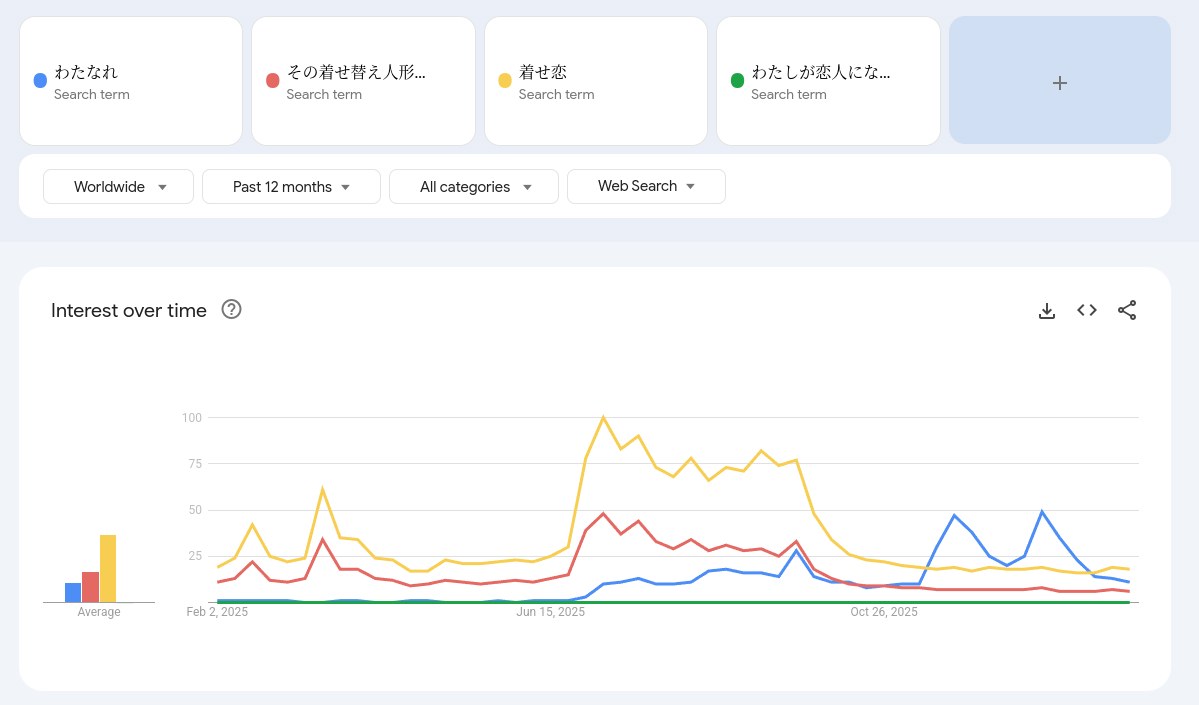Edit the わたなれ search term

pyautogui.click(x=87, y=73)
